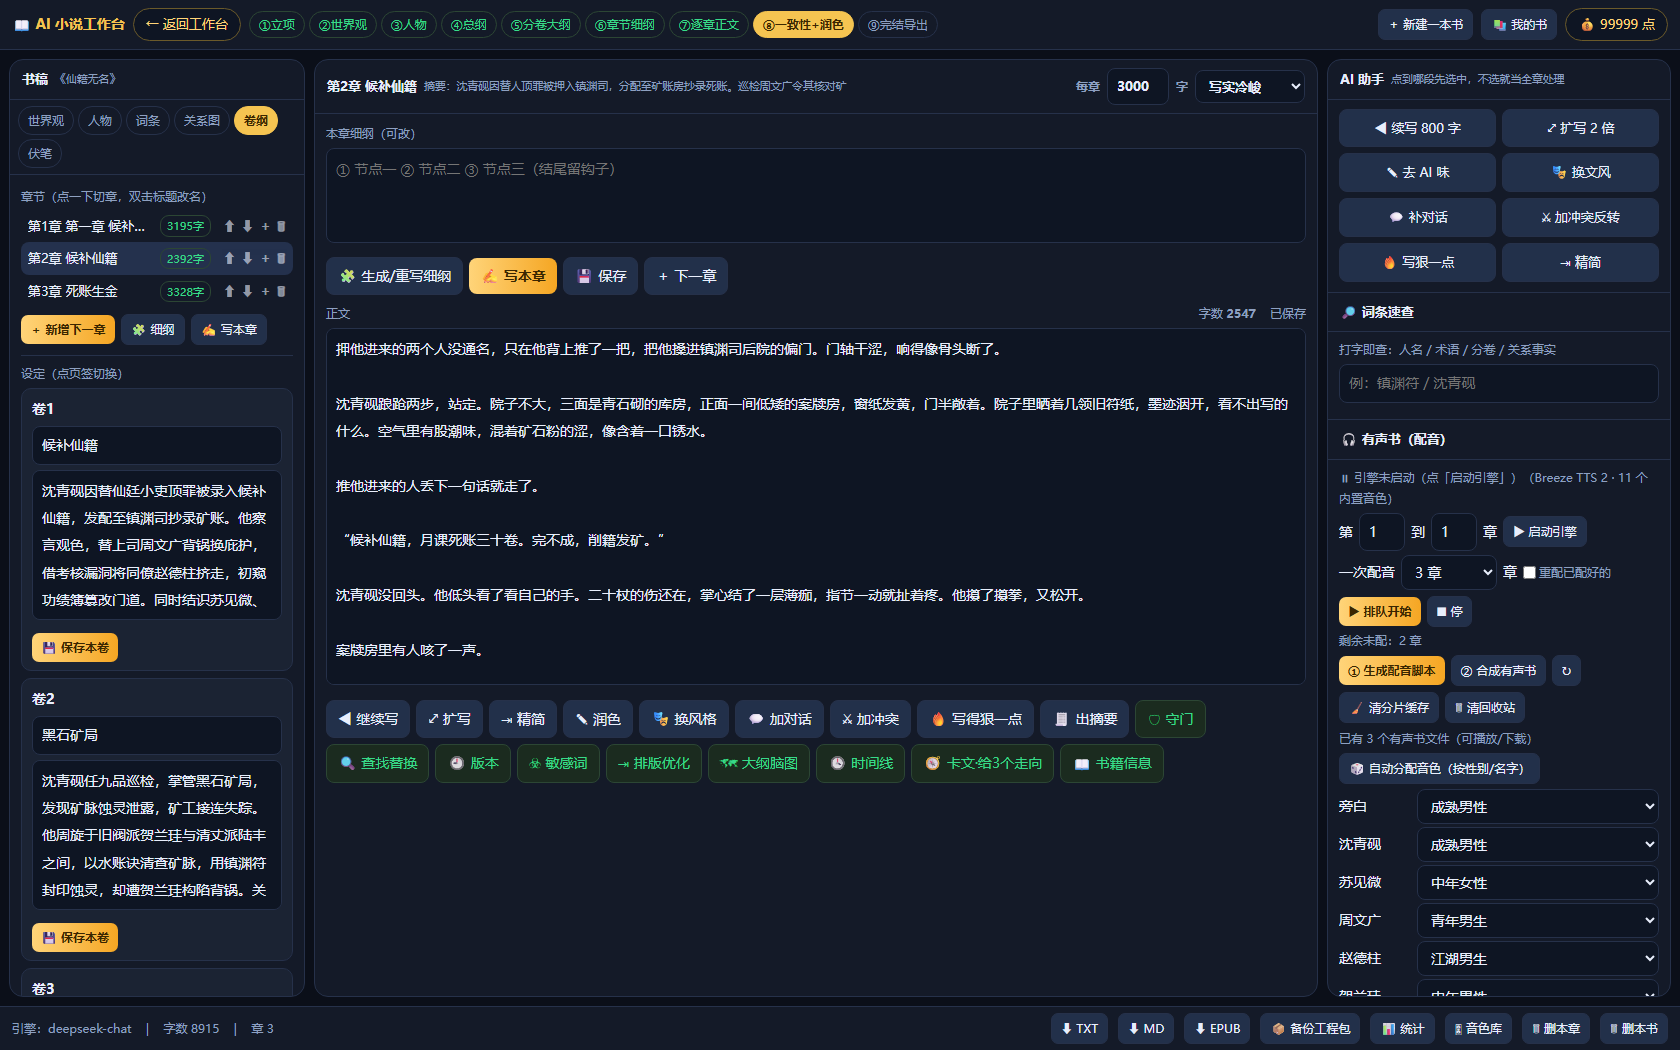The image size is (1680, 1050).
Task: Go to step ①立项 in the top bar
Action: point(277,25)
